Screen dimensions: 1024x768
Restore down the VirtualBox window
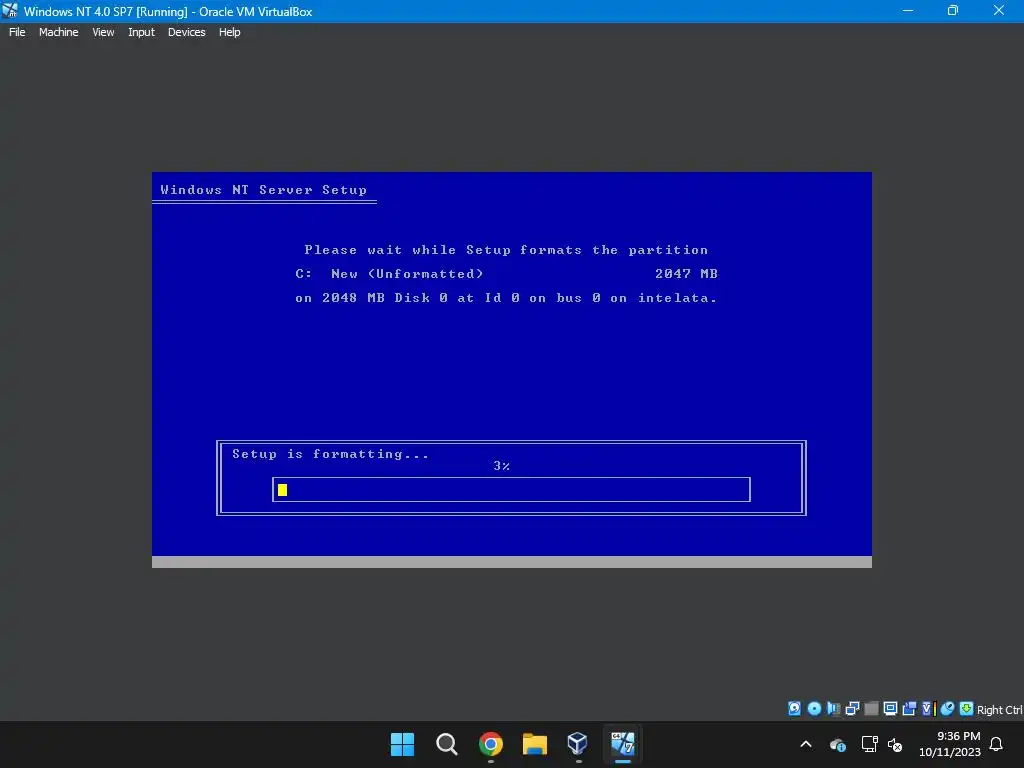pyautogui.click(x=953, y=10)
